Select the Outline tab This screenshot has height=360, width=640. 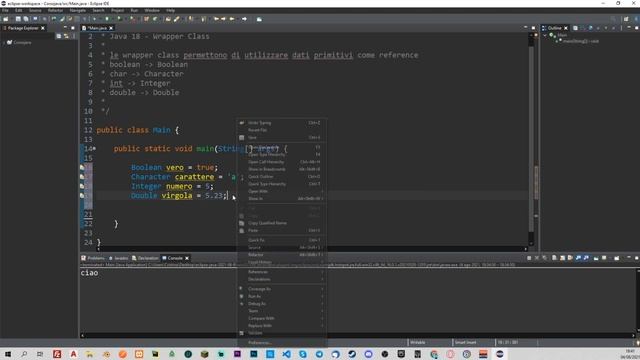click(x=554, y=28)
